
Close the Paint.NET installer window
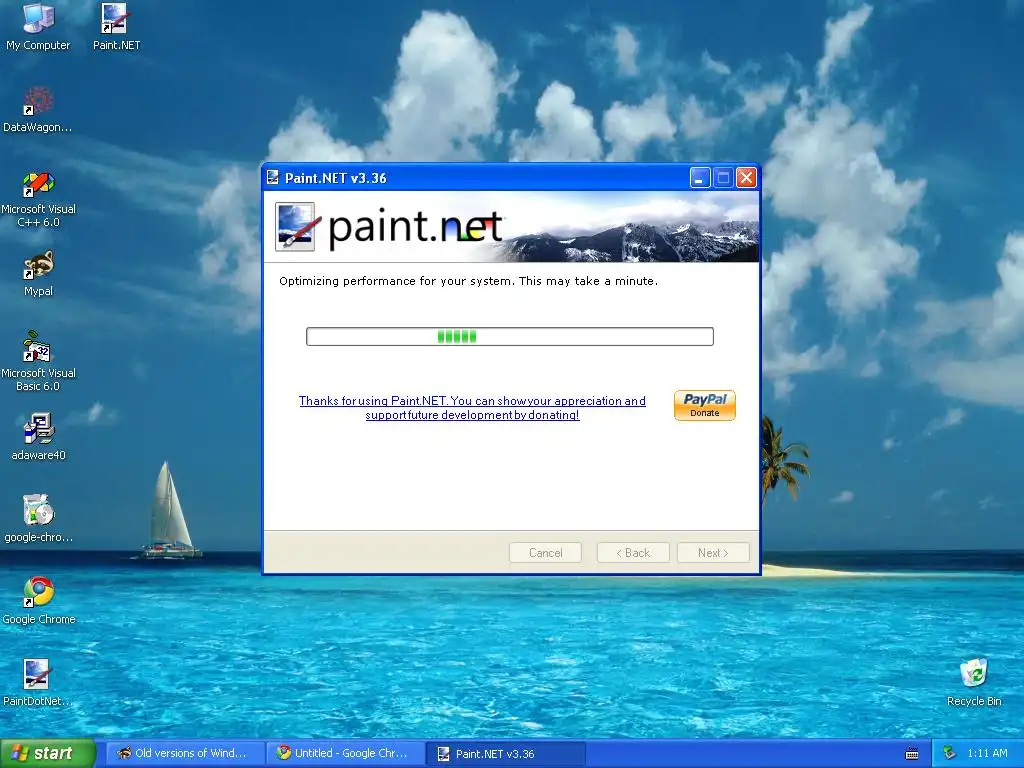coord(746,178)
